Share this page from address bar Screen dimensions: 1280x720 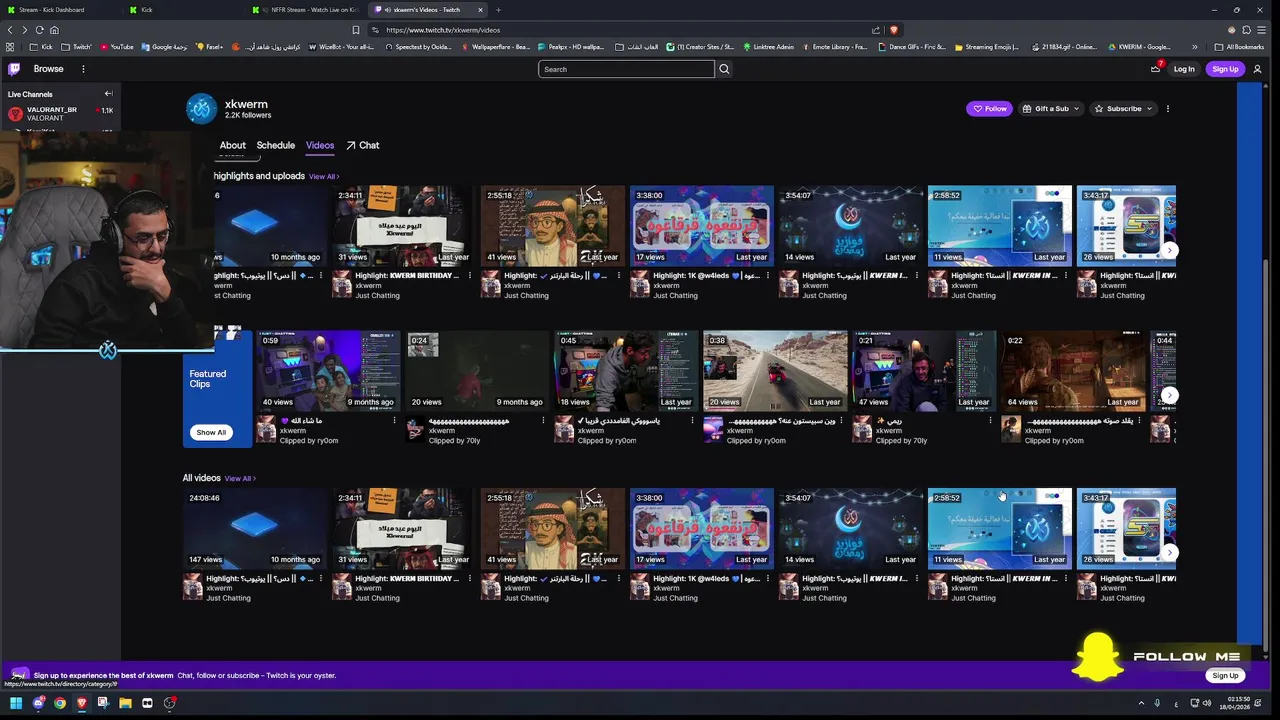click(876, 30)
